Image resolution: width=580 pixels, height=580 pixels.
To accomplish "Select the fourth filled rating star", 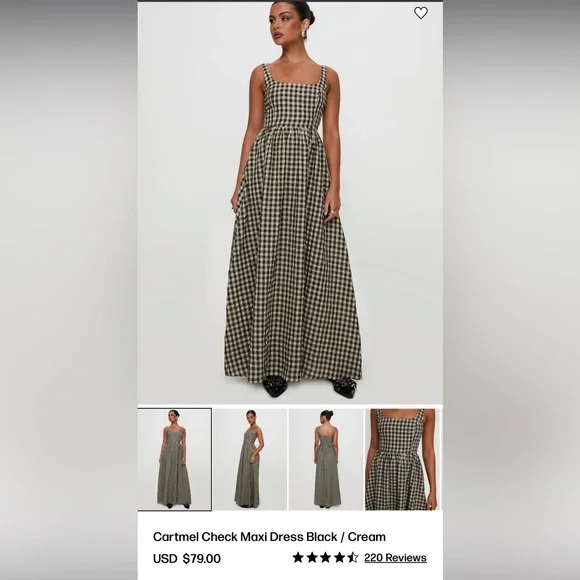I will coord(339,557).
